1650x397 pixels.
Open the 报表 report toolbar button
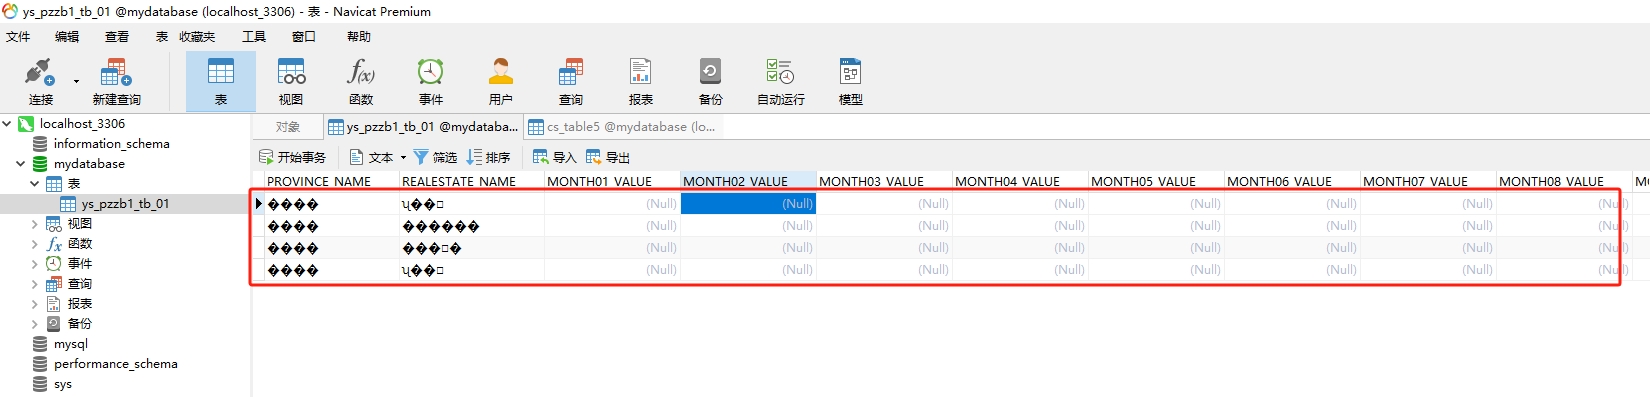[641, 81]
